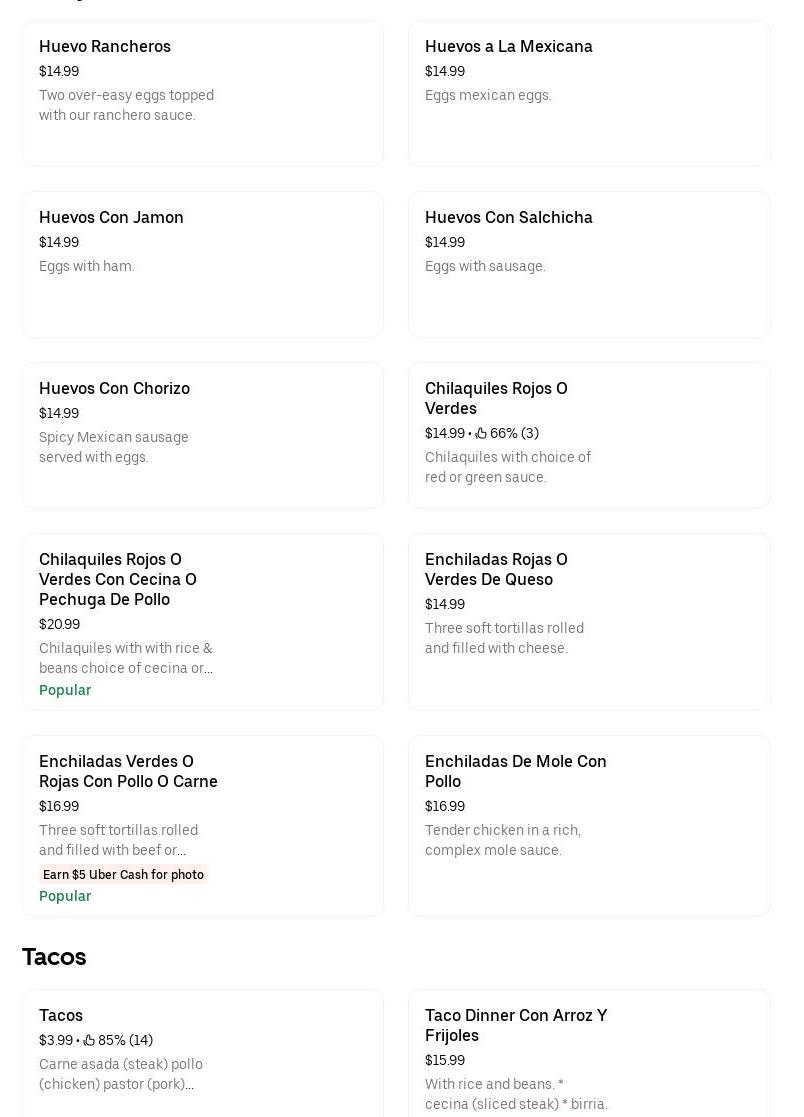Click Popular label under Chilaquiles Con Cecina
Viewport: 804px width, 1117px height.
click(65, 690)
